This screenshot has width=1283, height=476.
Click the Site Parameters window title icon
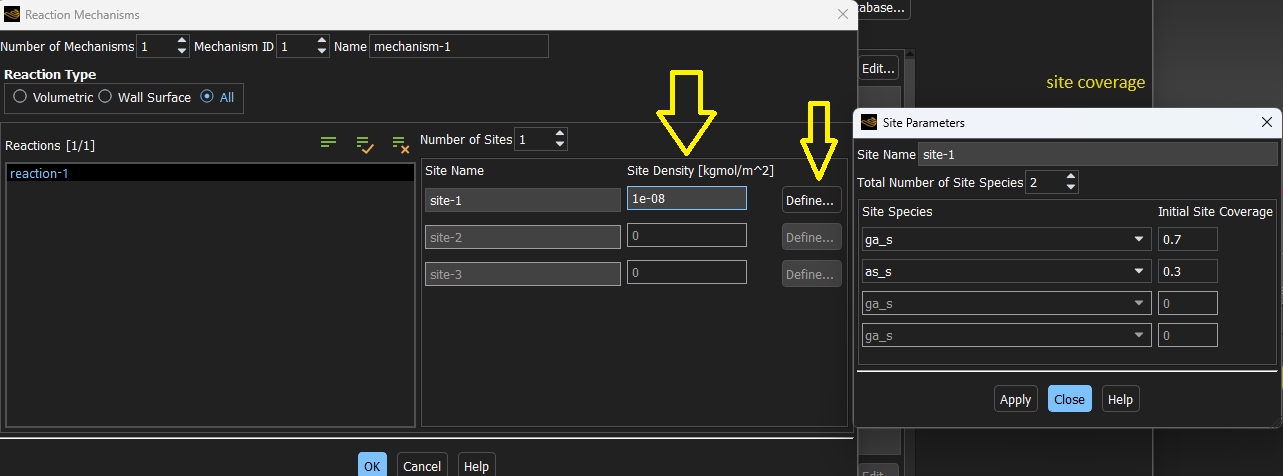point(868,123)
